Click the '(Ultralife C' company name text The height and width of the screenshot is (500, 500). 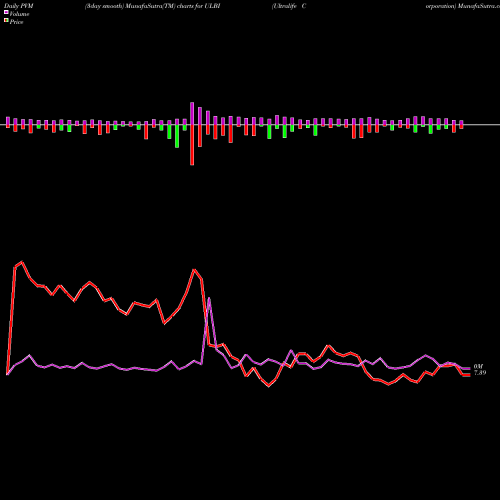pyautogui.click(x=289, y=6)
